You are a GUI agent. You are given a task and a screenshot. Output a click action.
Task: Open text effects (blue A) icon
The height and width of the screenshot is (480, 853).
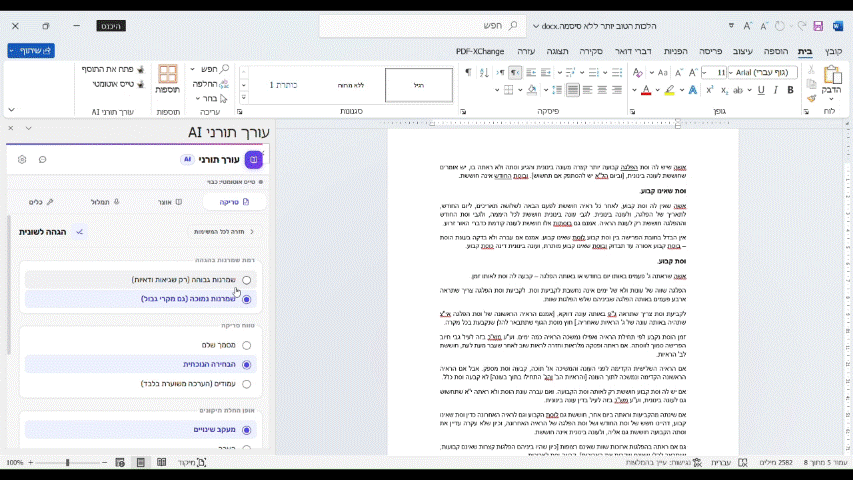693,90
